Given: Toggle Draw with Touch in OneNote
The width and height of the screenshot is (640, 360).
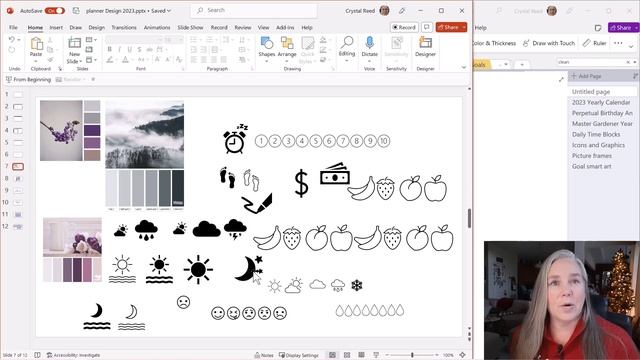Looking at the screenshot, I should (x=549, y=43).
